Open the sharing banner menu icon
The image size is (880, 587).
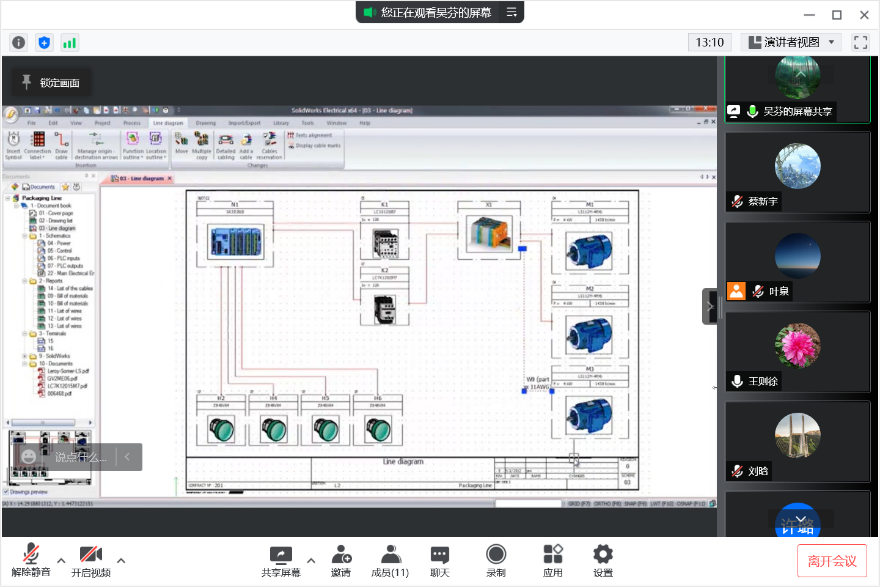[x=512, y=12]
